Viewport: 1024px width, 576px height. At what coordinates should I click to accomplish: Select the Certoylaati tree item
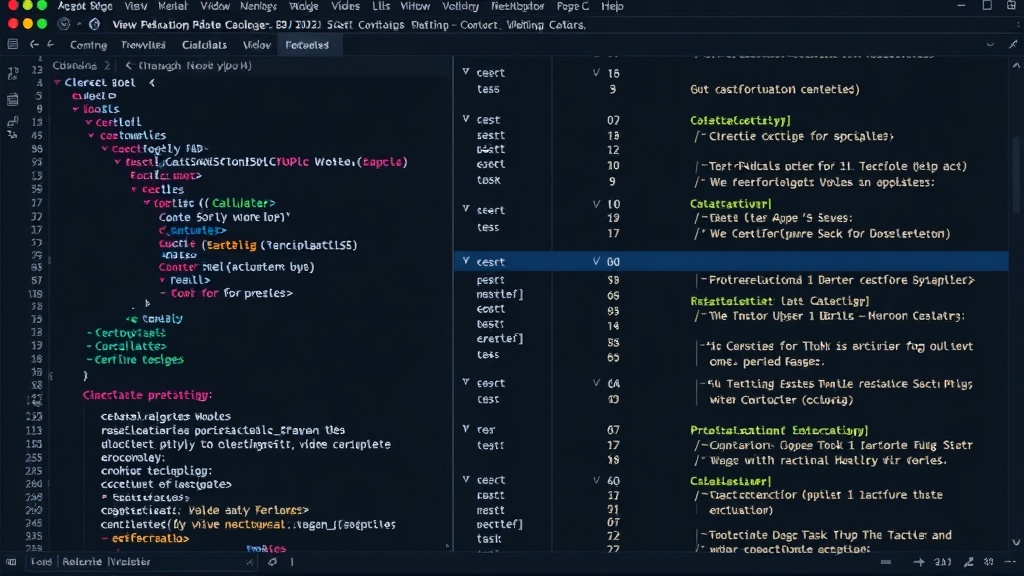(130, 332)
